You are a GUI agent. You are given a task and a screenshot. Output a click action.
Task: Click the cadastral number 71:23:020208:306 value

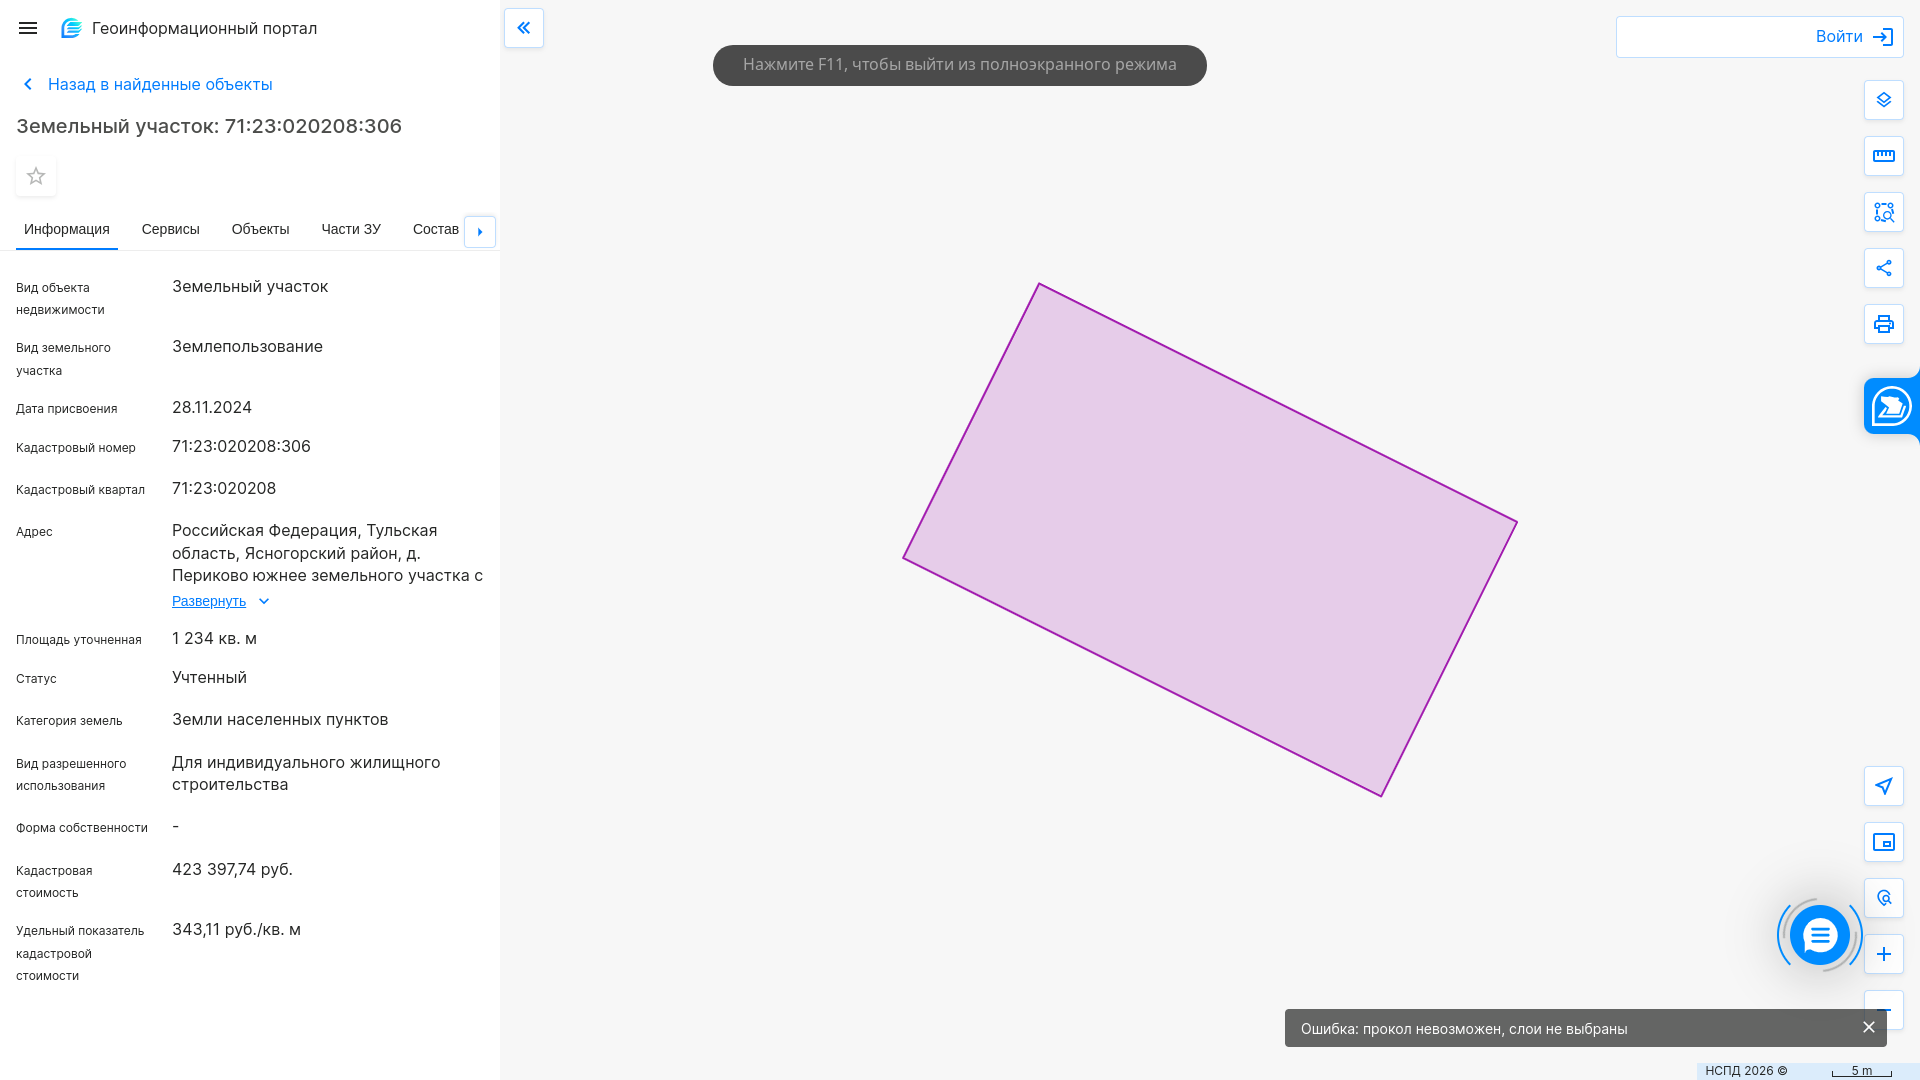[241, 446]
